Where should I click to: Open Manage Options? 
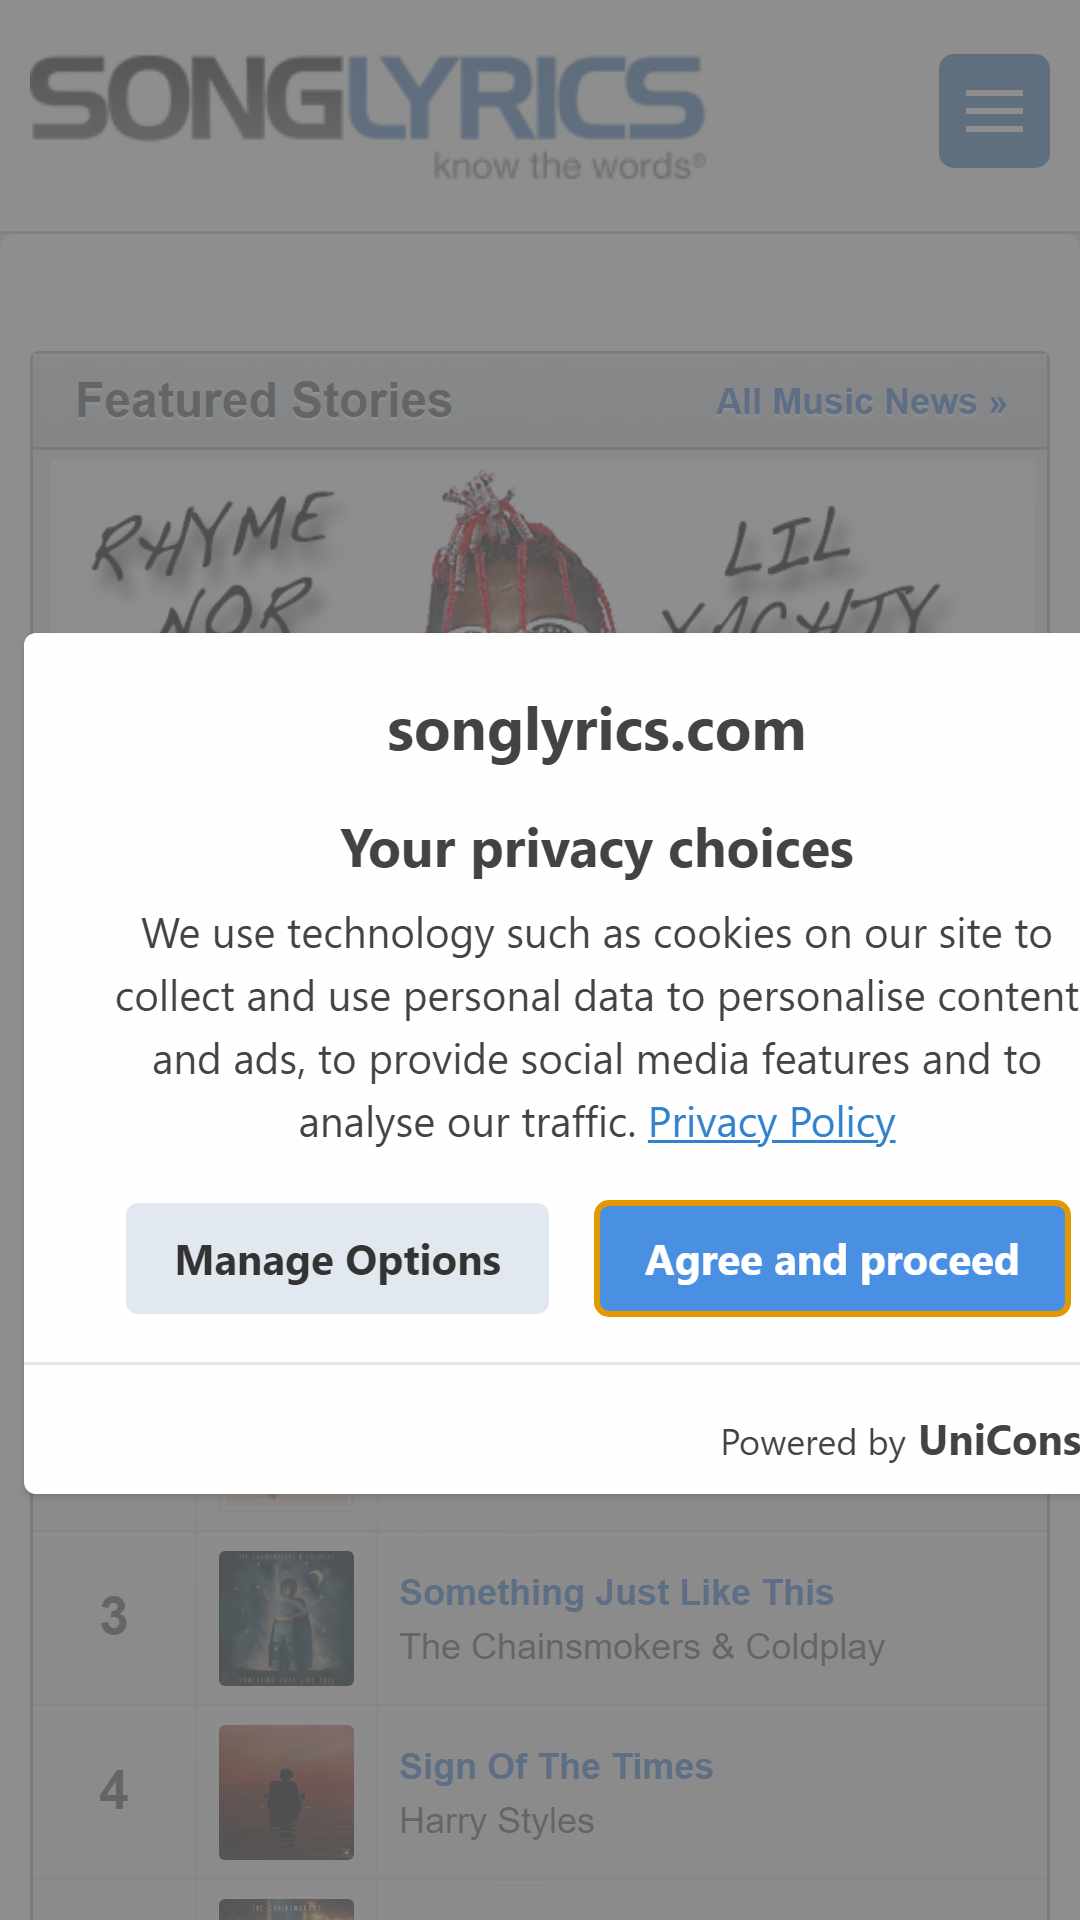[337, 1259]
